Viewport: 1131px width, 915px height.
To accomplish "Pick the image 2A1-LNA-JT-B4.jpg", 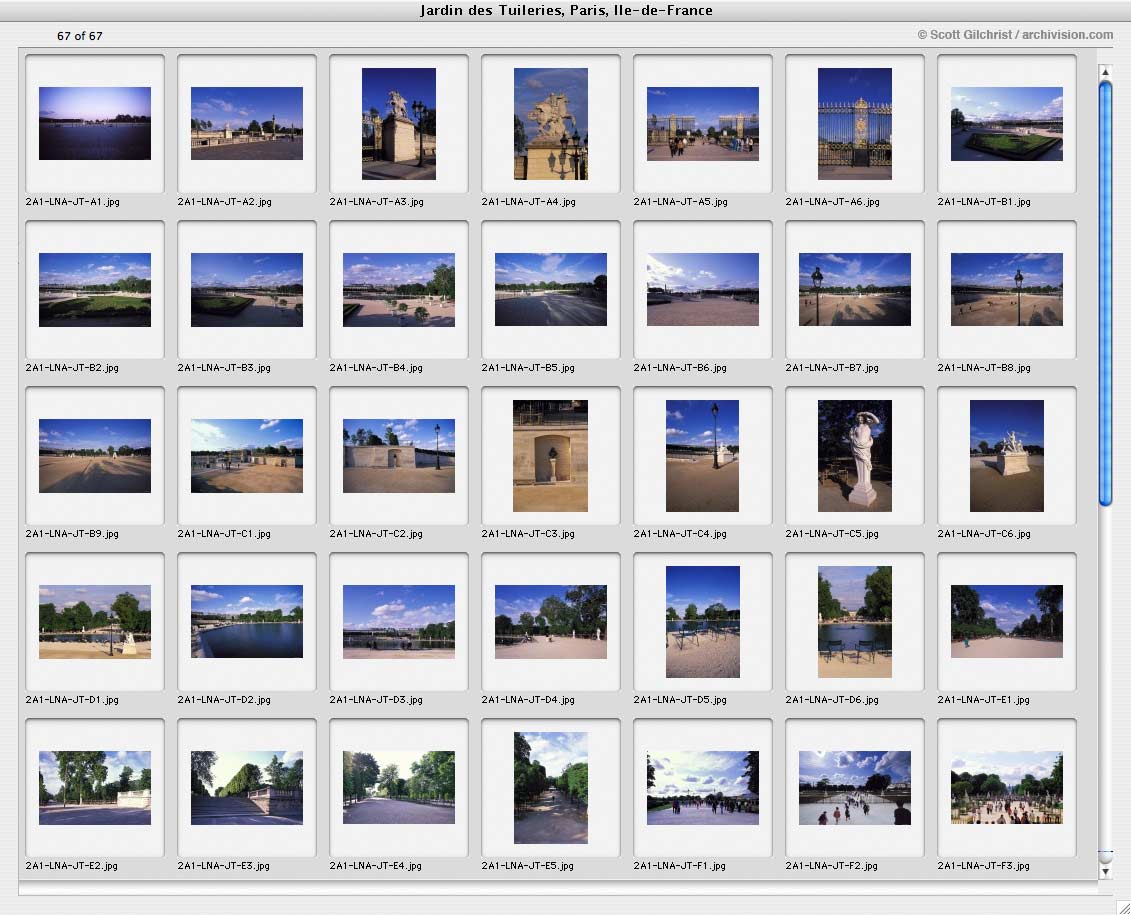I will pos(399,290).
